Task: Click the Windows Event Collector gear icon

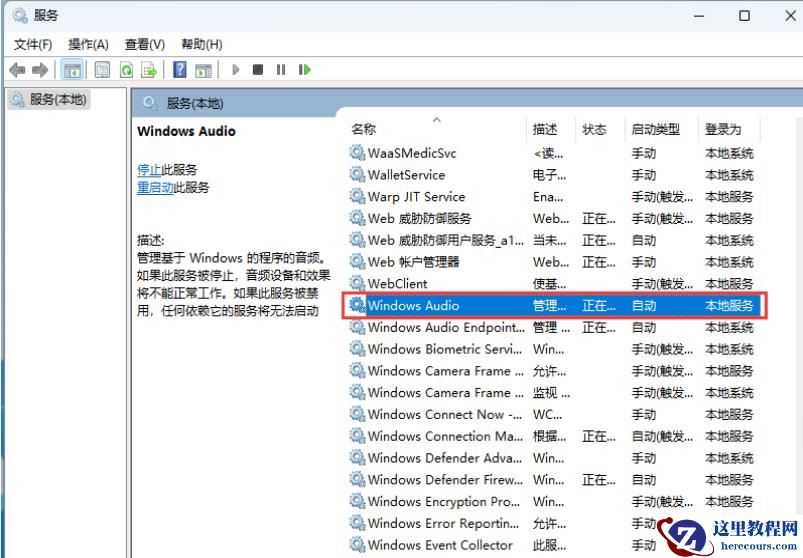Action: click(x=357, y=544)
